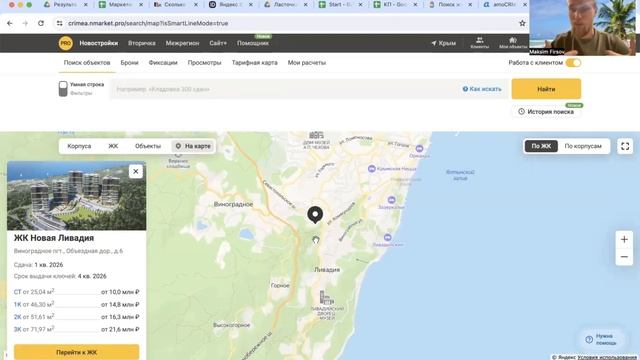The width and height of the screenshot is (640, 360).
Task: Click the browser address bar URL
Action: coord(148,23)
